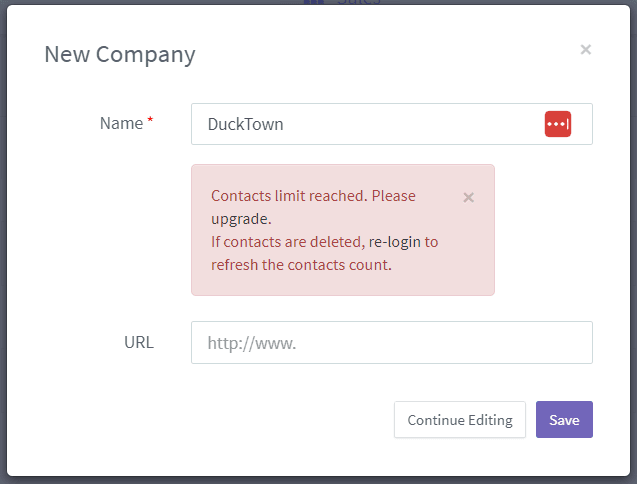Dismiss the contacts limit alert
637x484 pixels.
tap(468, 198)
